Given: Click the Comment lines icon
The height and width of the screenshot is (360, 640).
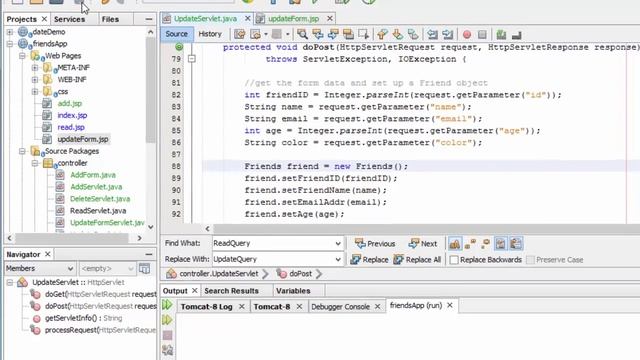Looking at the screenshot, I should [501, 34].
